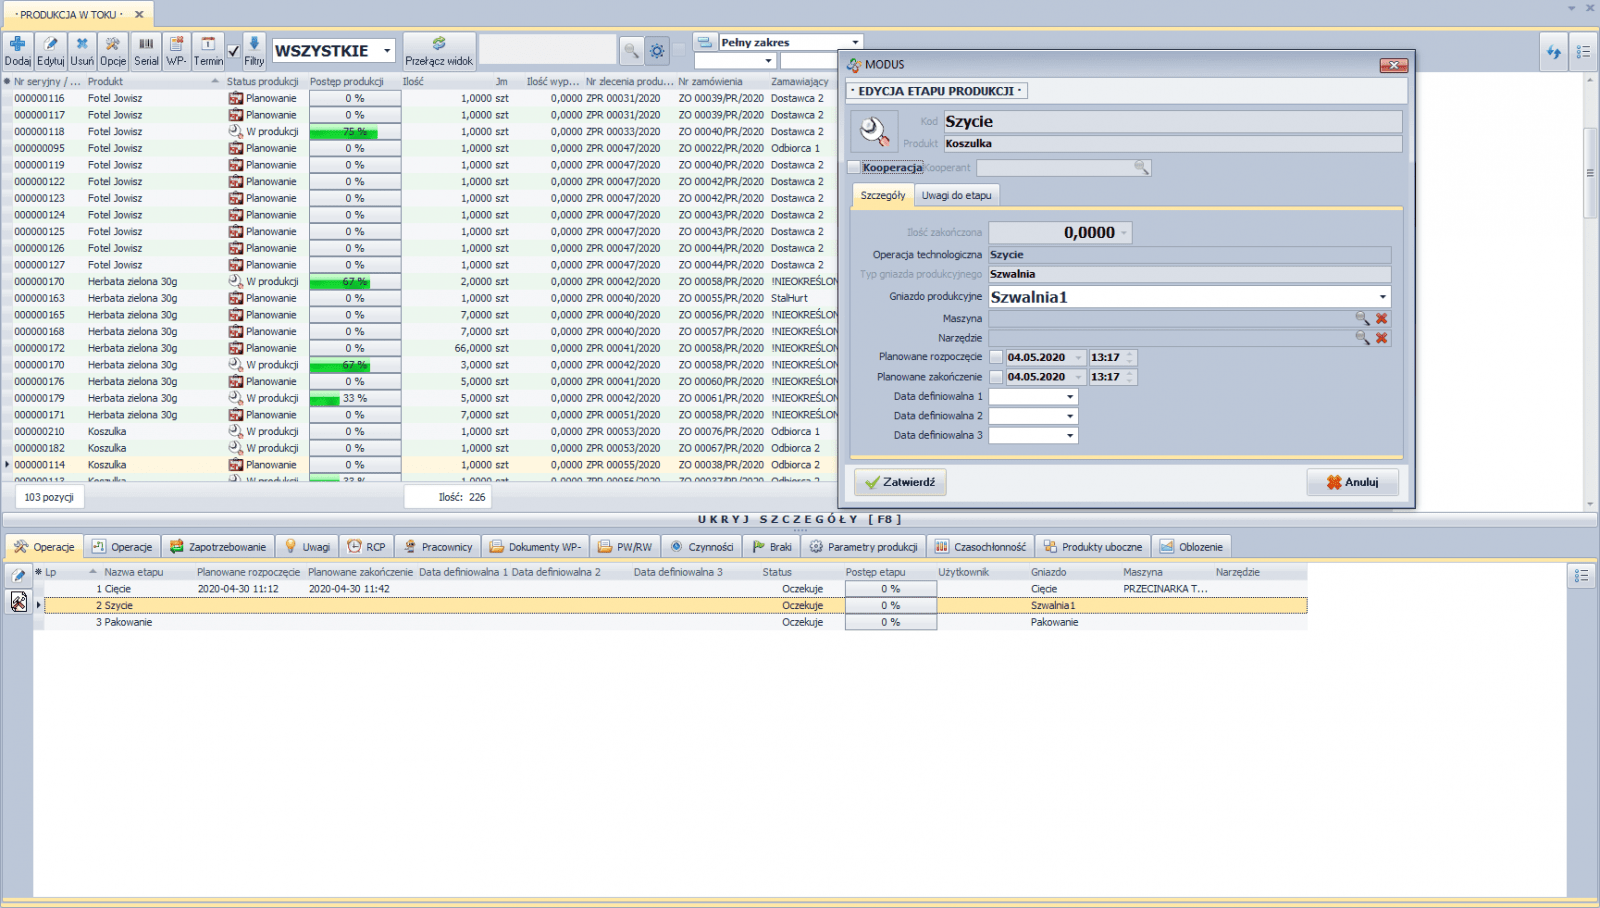Image resolution: width=1600 pixels, height=908 pixels.
Task: Click the UKRYJ SZCZEGÓŁY [F8] bar
Action: (799, 519)
